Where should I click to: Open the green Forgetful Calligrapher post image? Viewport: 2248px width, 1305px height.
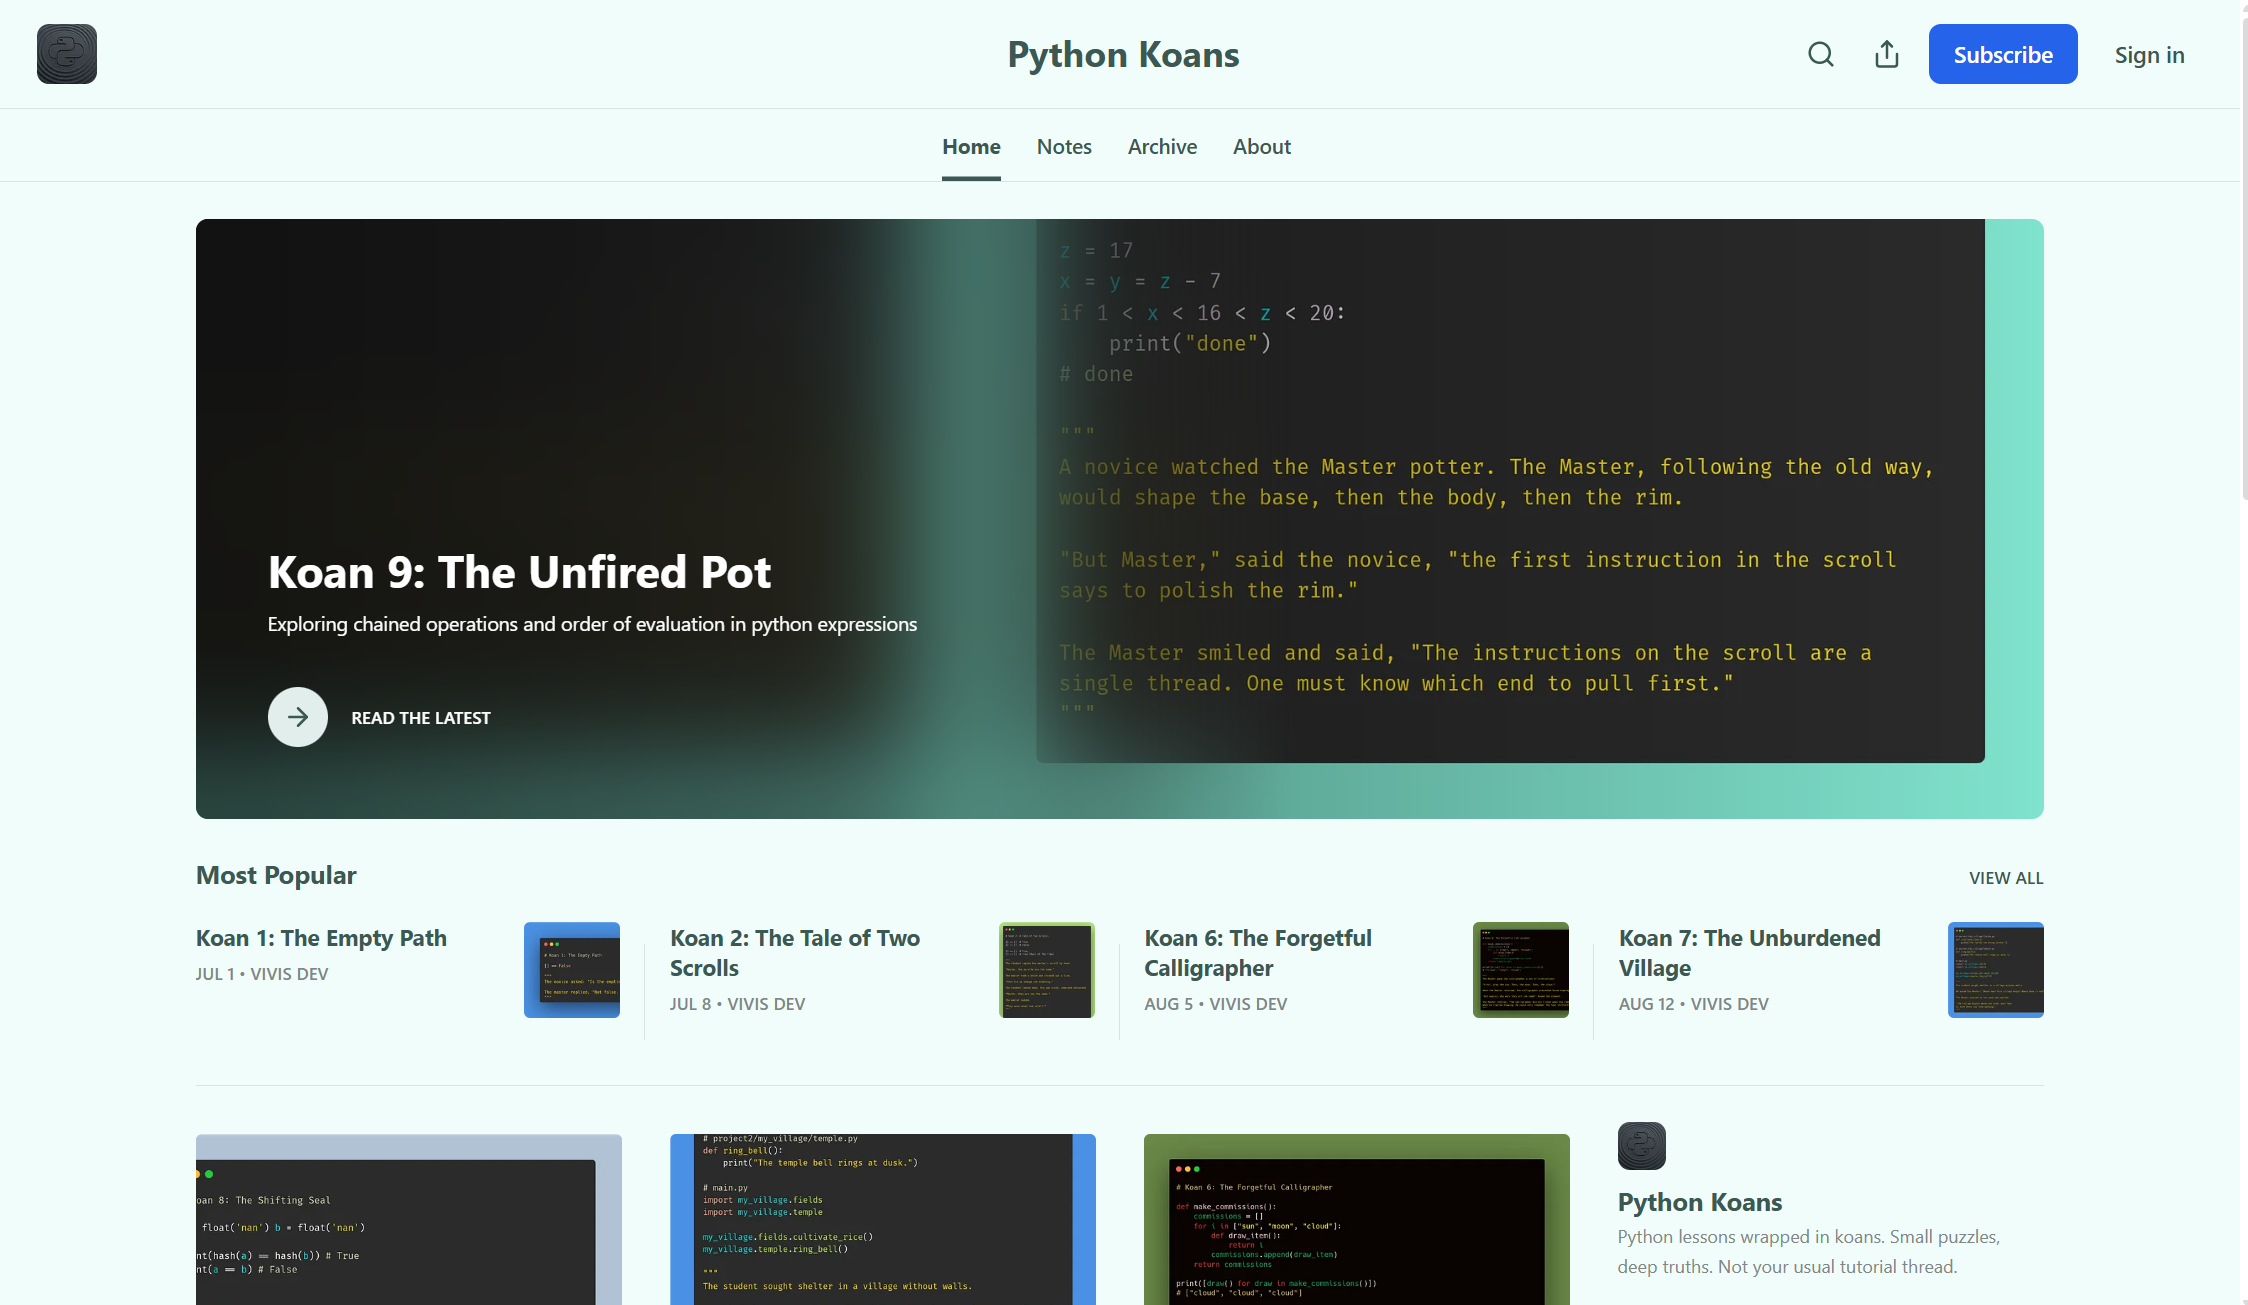(1357, 1219)
